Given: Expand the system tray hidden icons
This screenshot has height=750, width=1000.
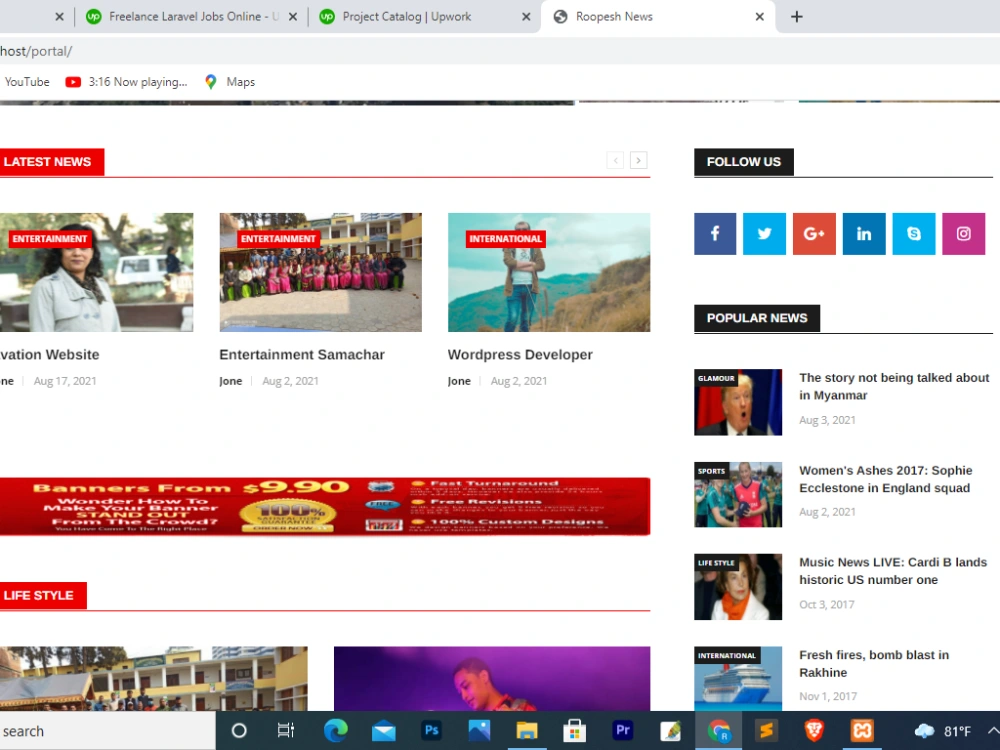Looking at the screenshot, I should pyautogui.click(x=992, y=731).
